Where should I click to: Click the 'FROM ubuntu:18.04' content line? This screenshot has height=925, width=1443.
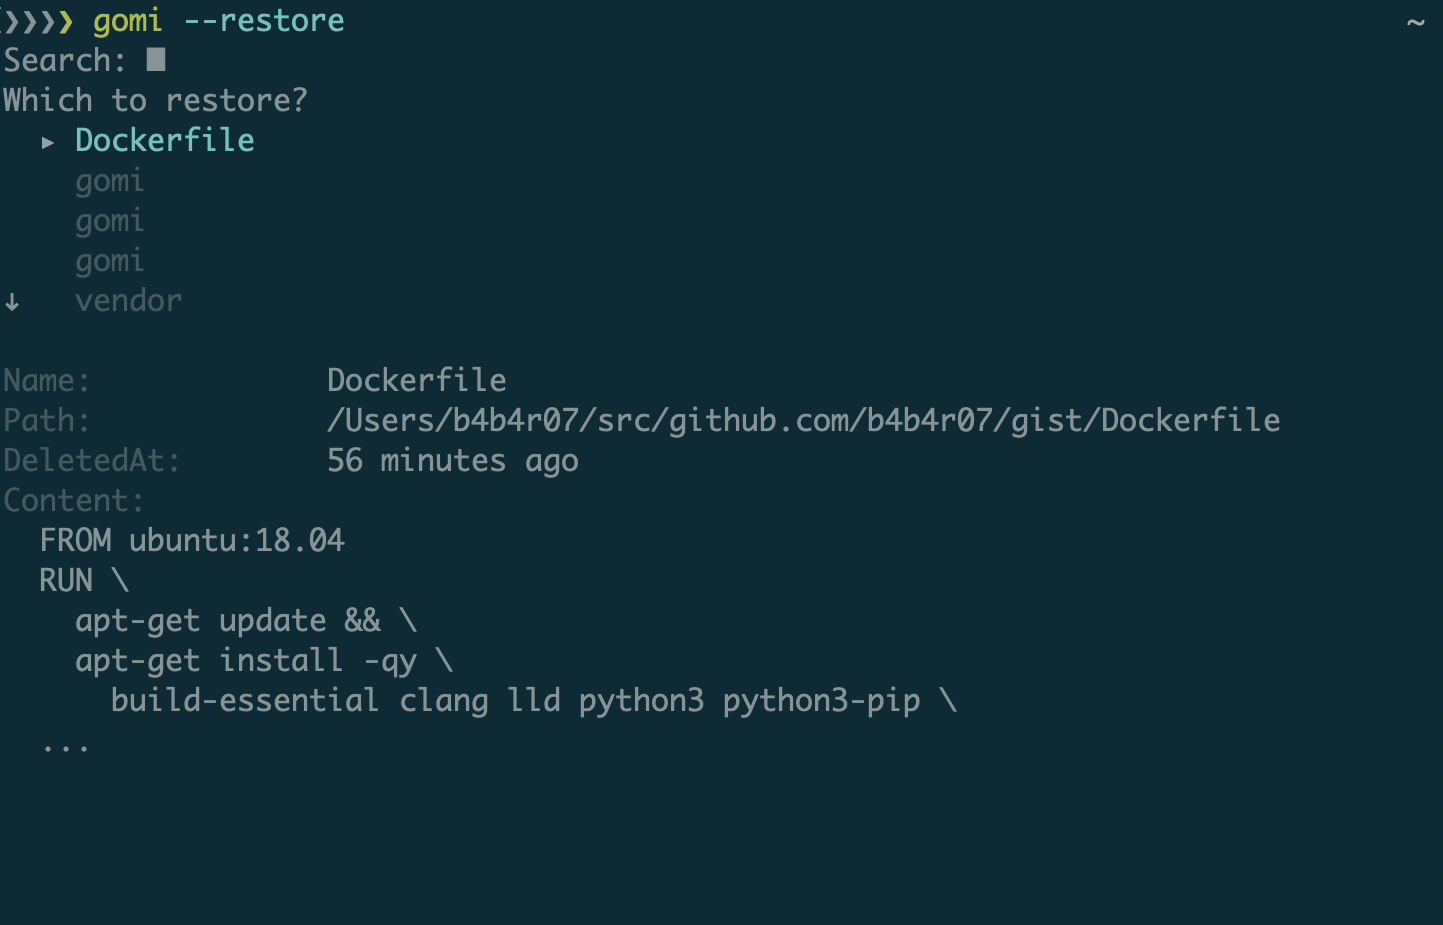coord(192,541)
